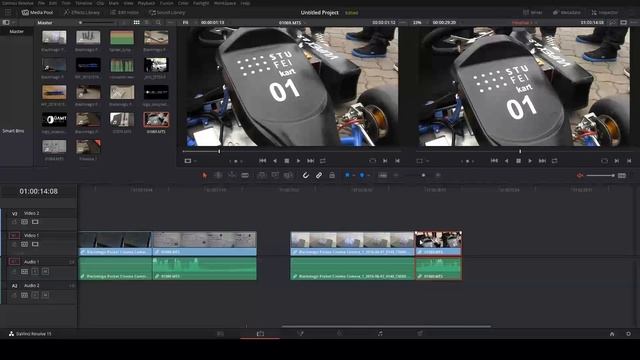This screenshot has height=360, width=640.
Task: Open source clip name dropdown 01069.MTS
Action: (x=291, y=22)
